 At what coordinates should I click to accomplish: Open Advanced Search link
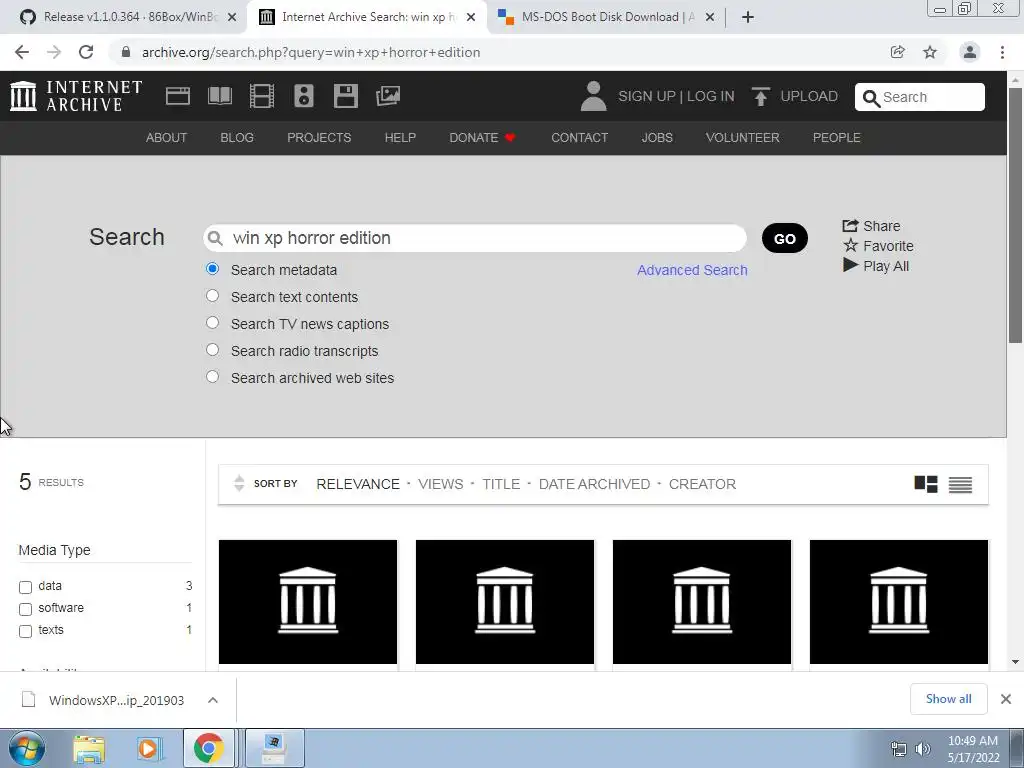click(692, 270)
